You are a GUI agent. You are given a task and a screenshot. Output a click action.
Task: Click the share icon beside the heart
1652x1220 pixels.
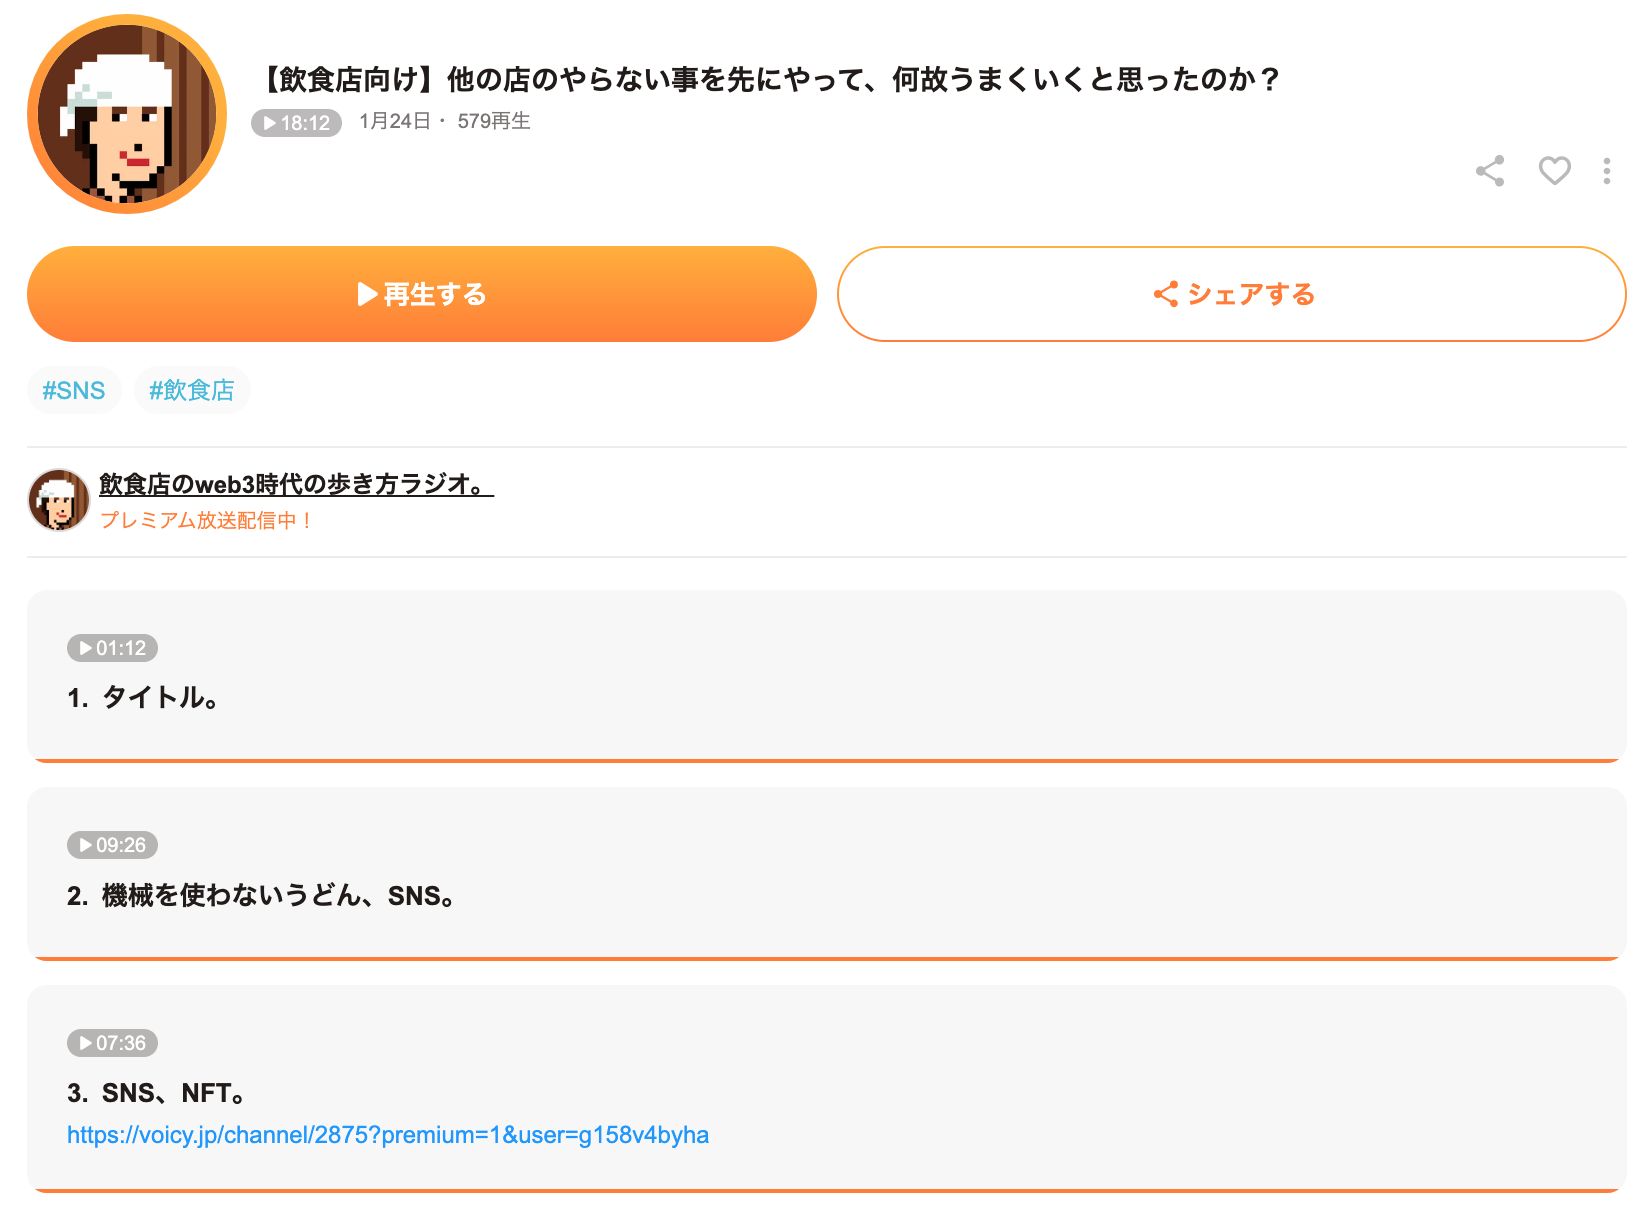[x=1490, y=171]
